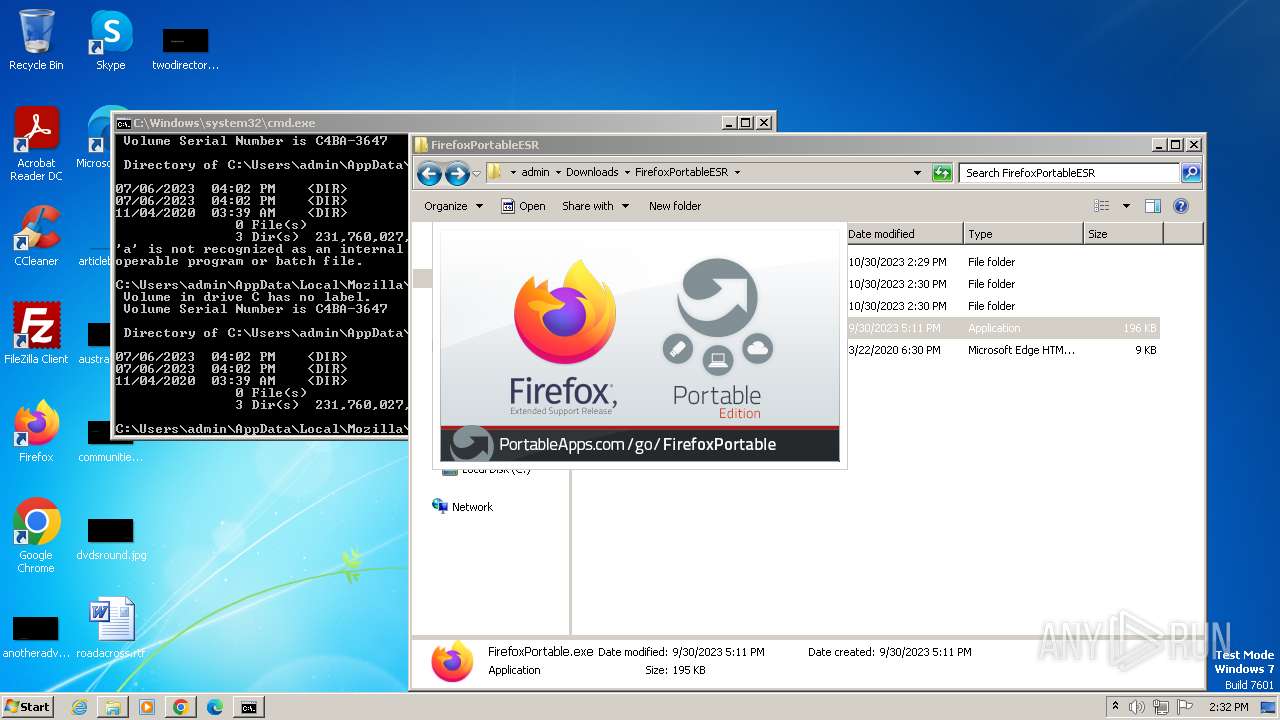Click the FirefoxPortable.exe icon in details pane
Image resolution: width=1280 pixels, height=720 pixels.
tap(452, 661)
